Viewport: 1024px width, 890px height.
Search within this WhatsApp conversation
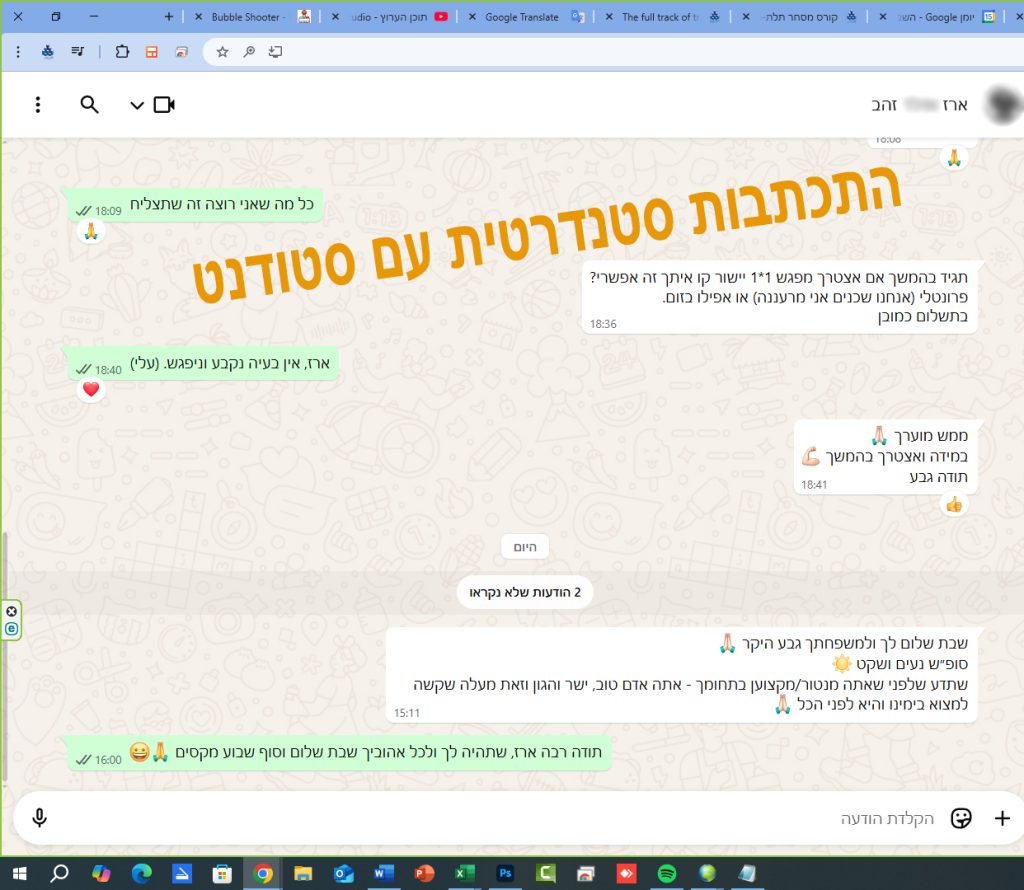pos(90,104)
